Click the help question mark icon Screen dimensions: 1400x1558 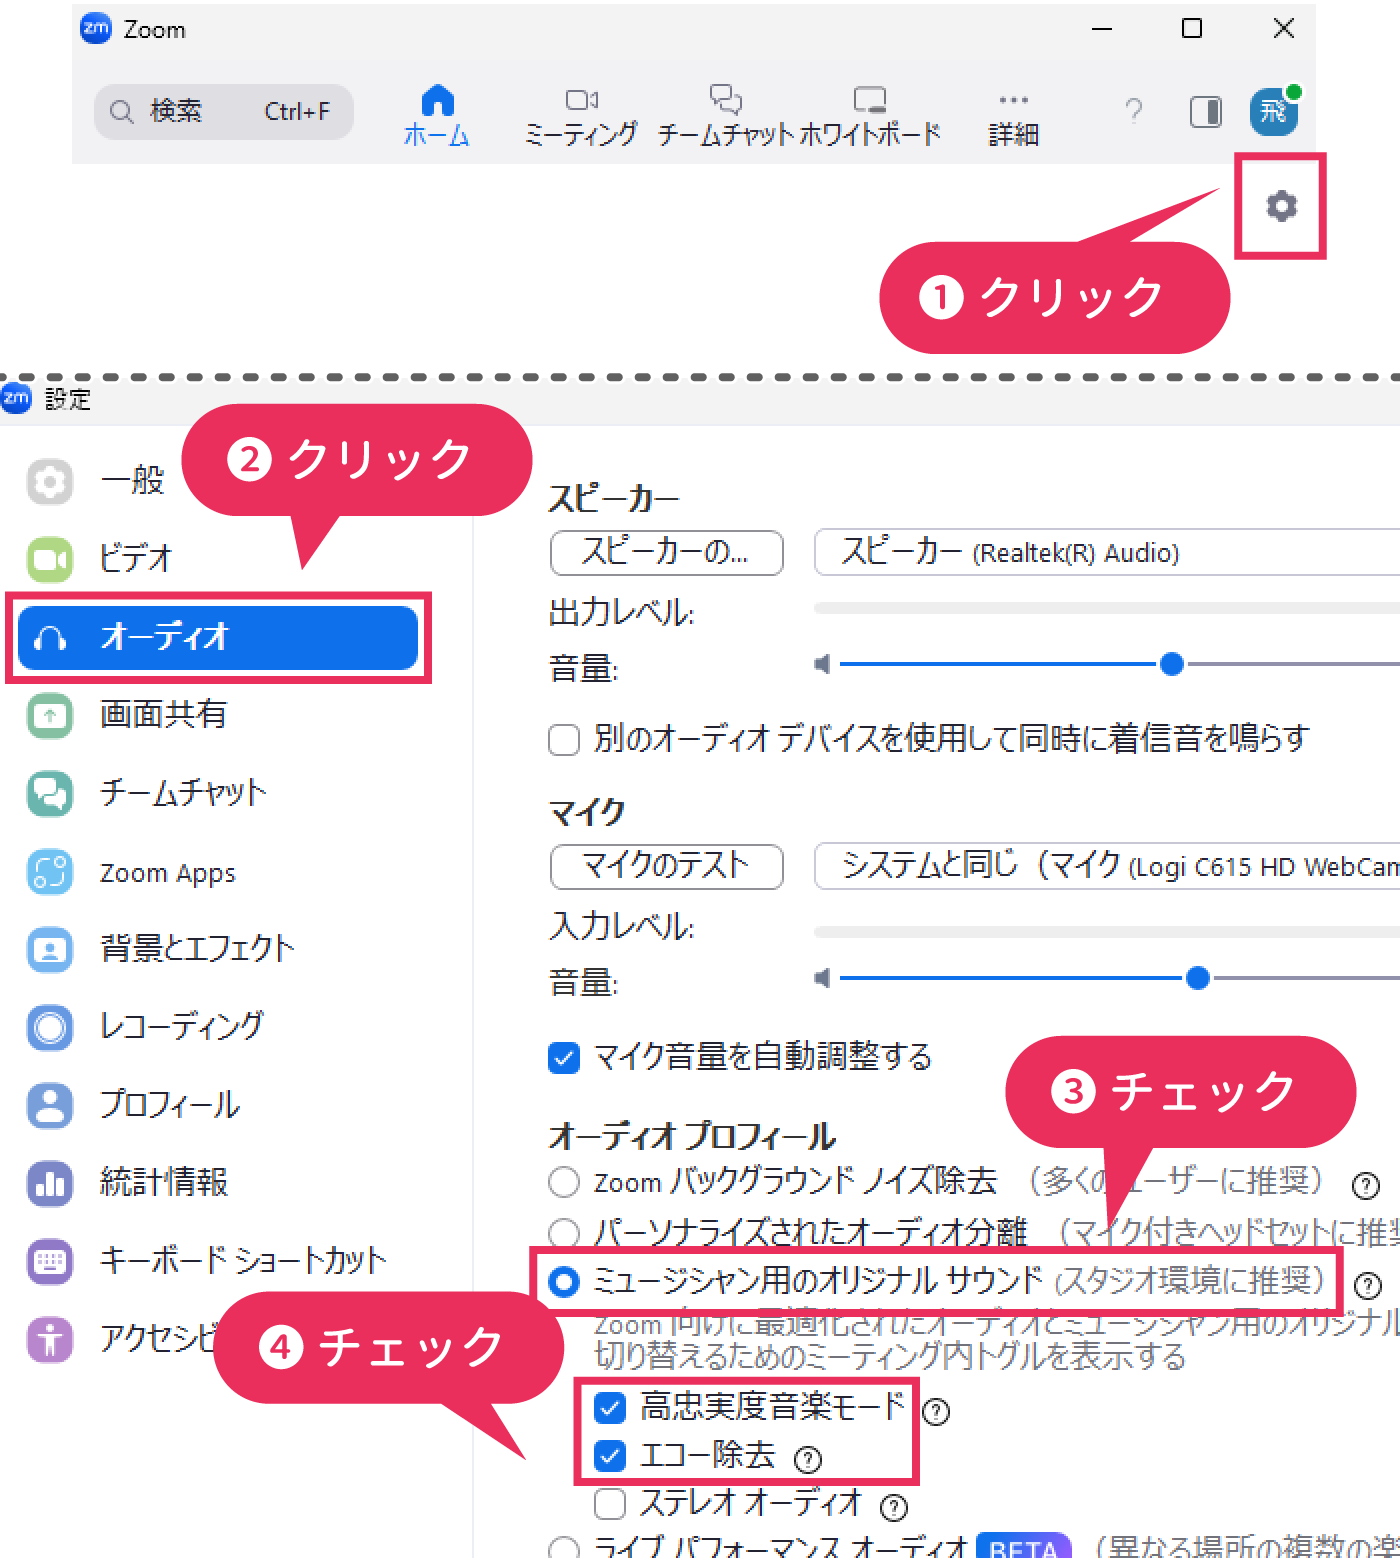click(x=1133, y=110)
